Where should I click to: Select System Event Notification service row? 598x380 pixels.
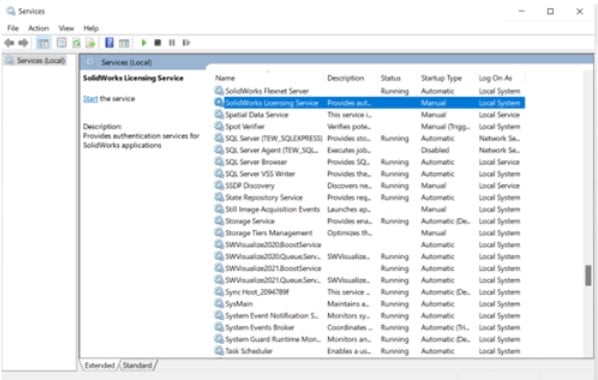tap(369, 316)
